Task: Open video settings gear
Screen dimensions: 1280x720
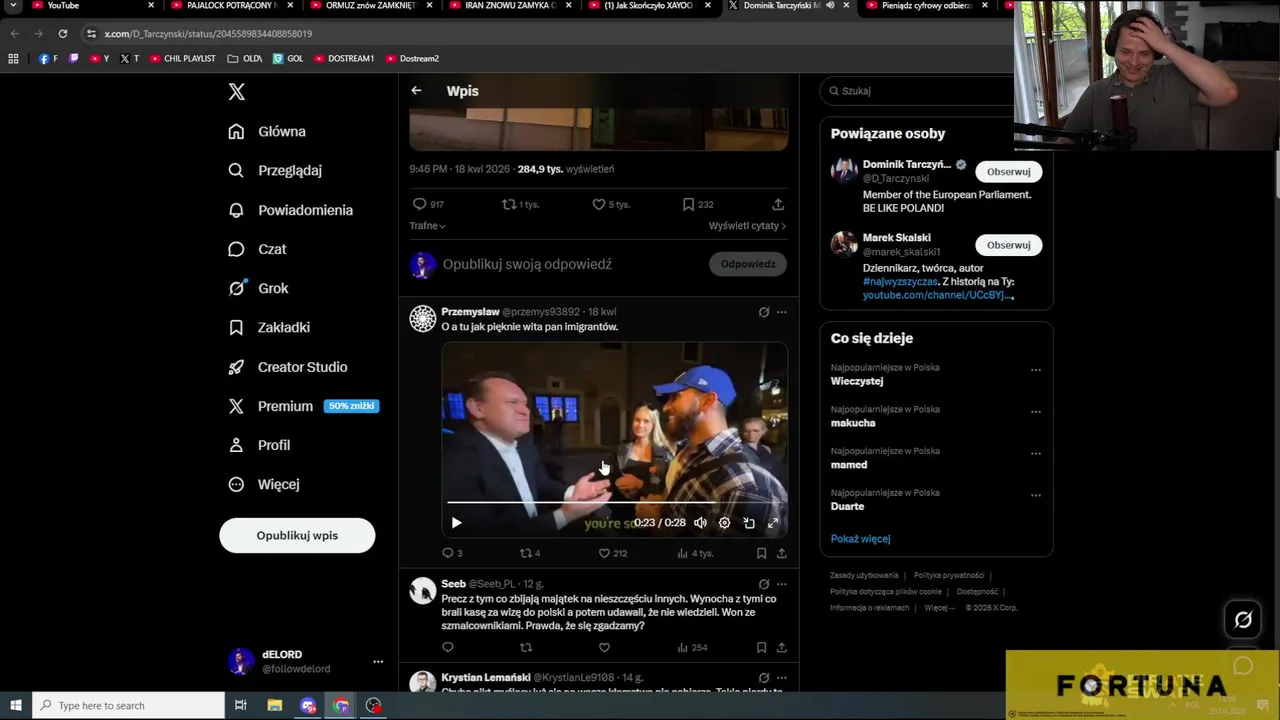Action: pos(724,523)
